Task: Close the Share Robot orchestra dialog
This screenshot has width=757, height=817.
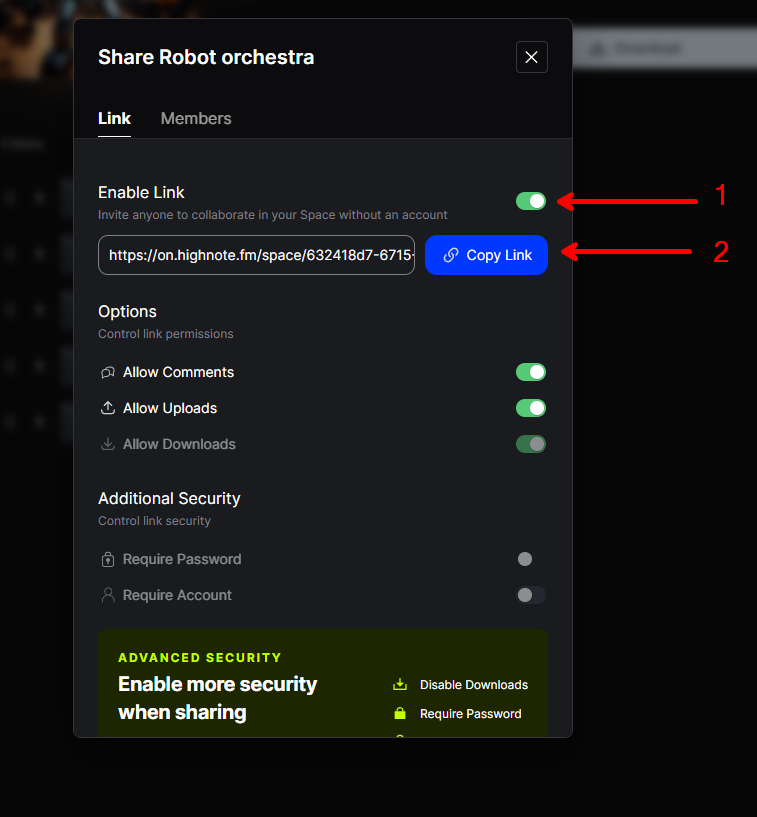Action: [531, 57]
